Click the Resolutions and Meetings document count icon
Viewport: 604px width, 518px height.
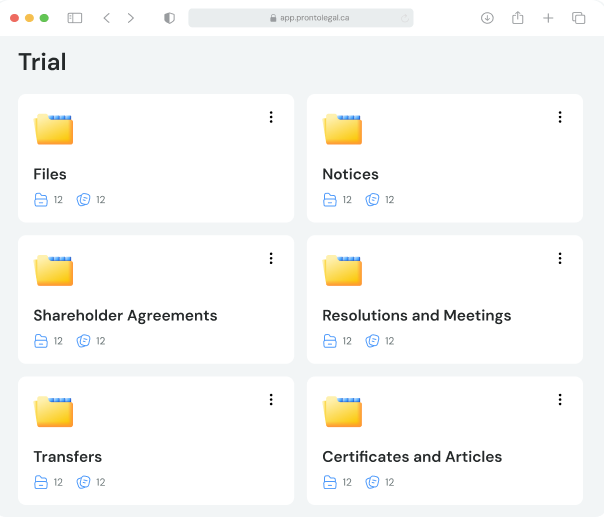[x=372, y=341]
